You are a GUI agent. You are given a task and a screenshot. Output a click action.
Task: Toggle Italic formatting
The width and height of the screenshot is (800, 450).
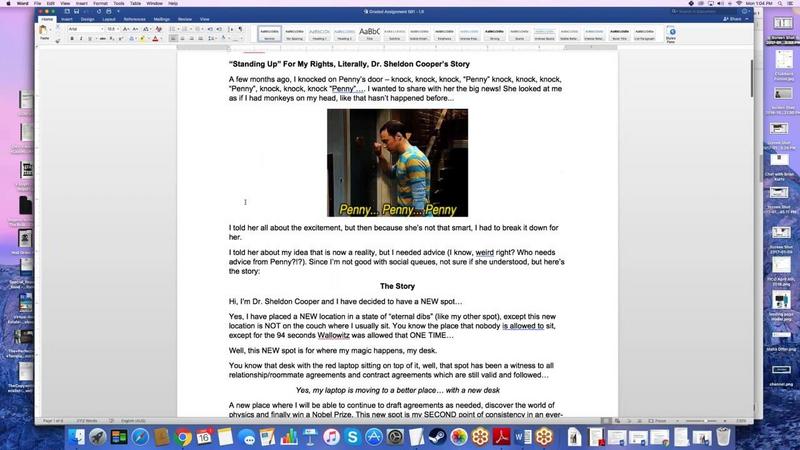pos(81,38)
